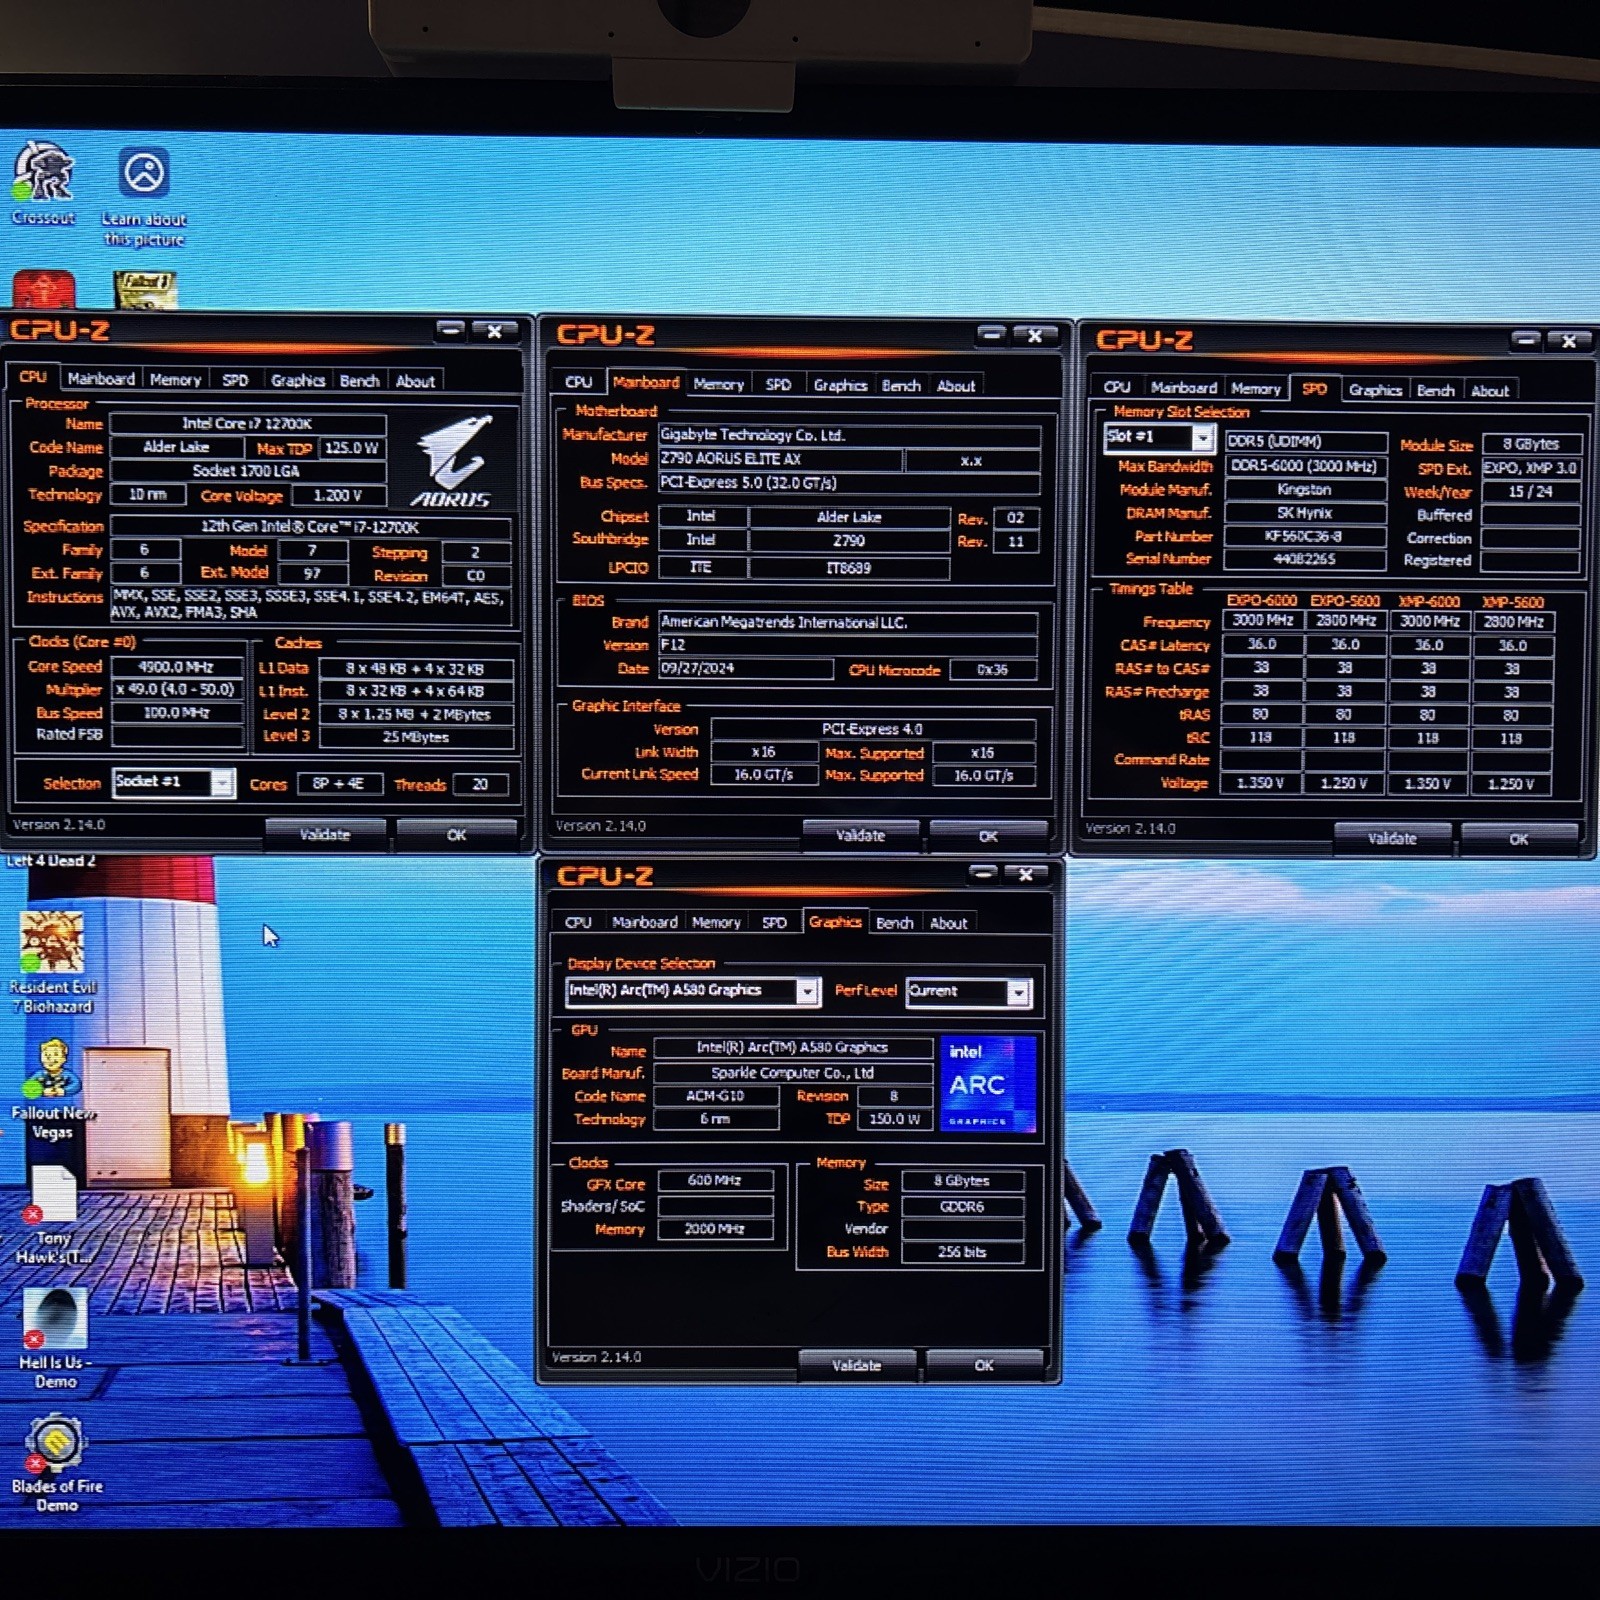Click the Core Speed 4900.0 MHz value
The width and height of the screenshot is (1600, 1600).
[177, 666]
